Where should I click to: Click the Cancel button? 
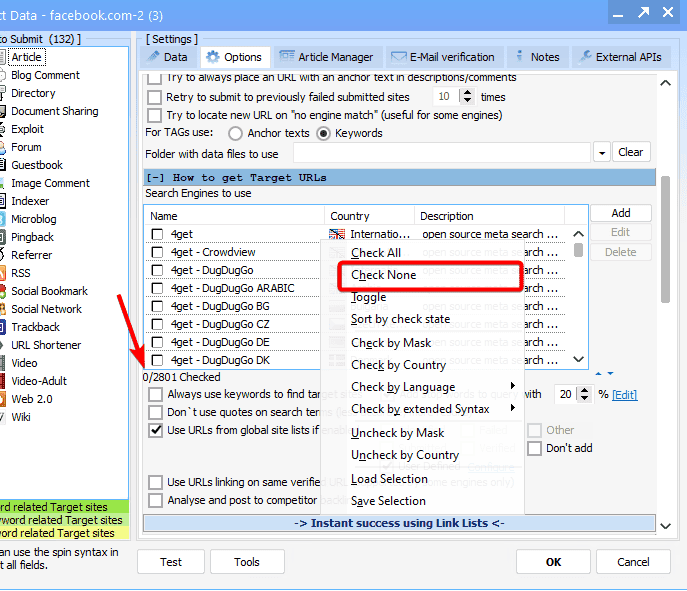[633, 562]
